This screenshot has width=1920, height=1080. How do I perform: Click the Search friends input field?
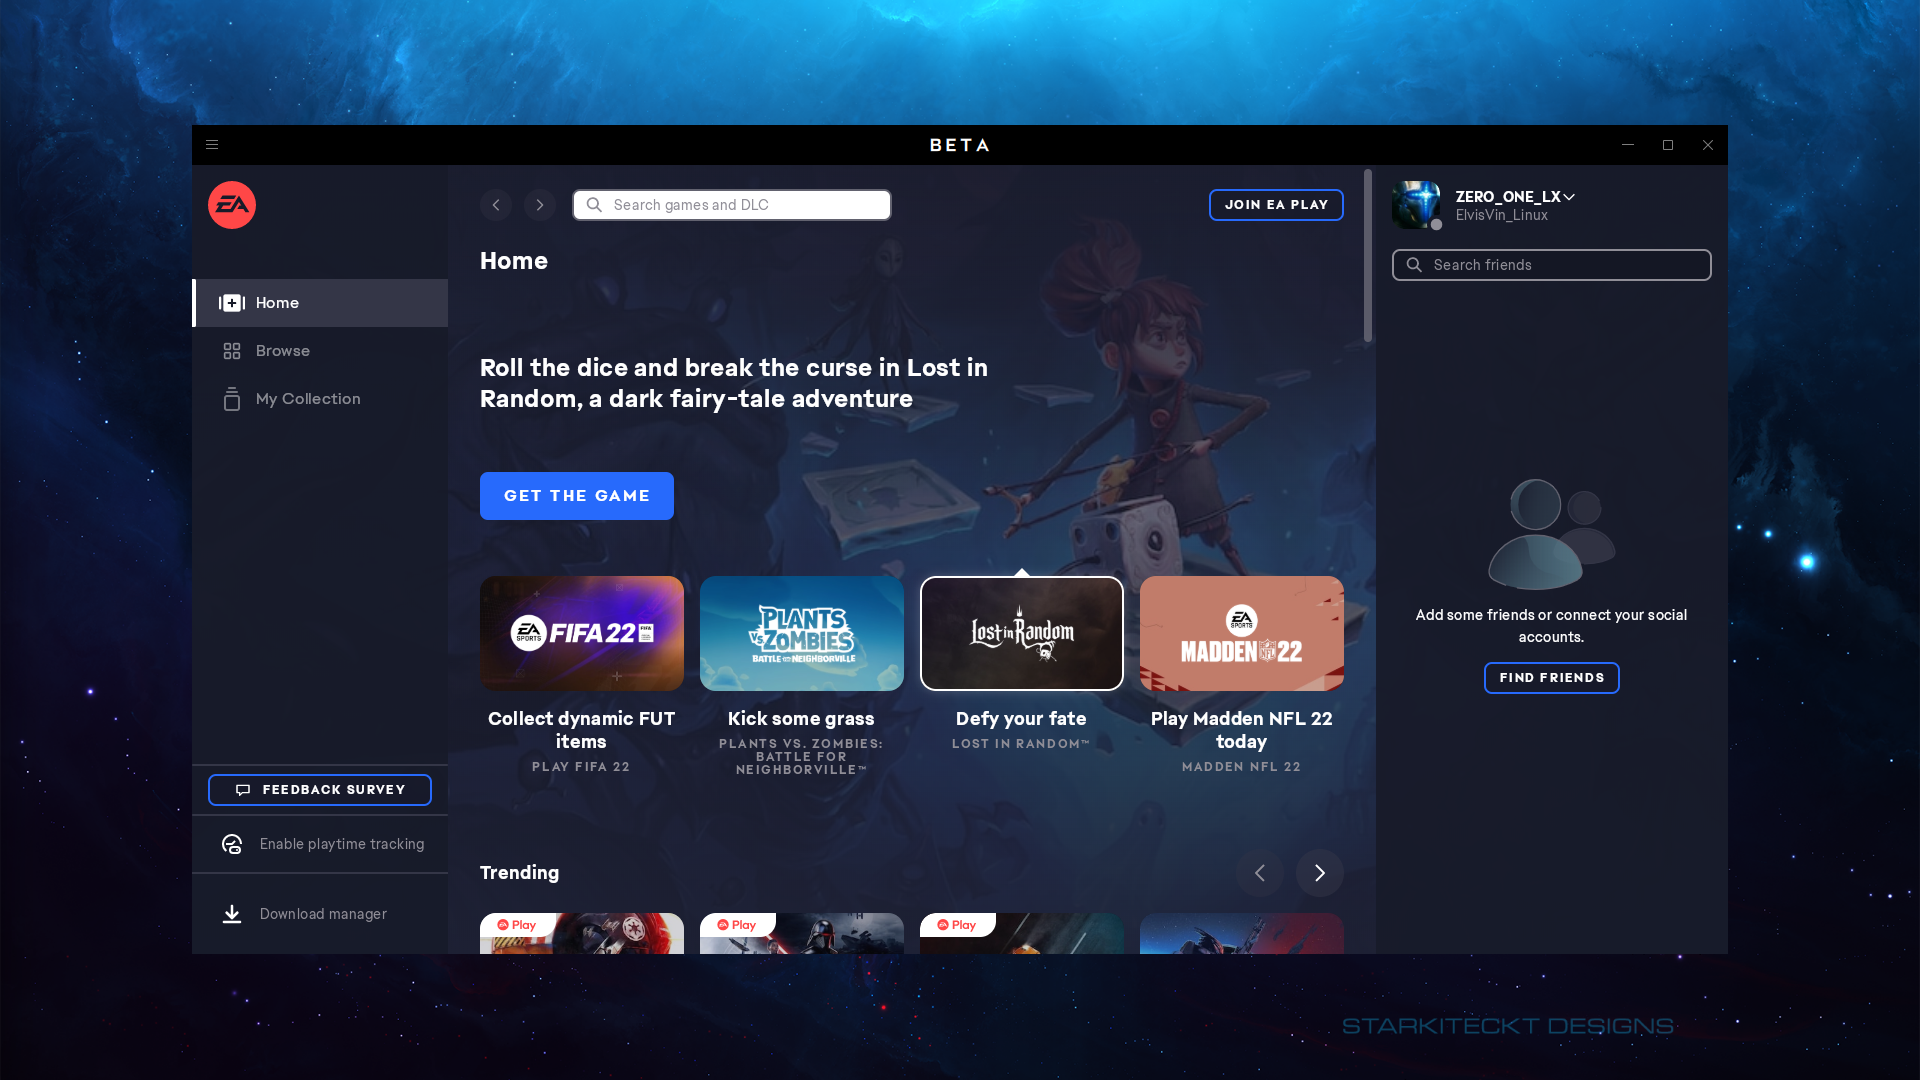(x=1551, y=264)
